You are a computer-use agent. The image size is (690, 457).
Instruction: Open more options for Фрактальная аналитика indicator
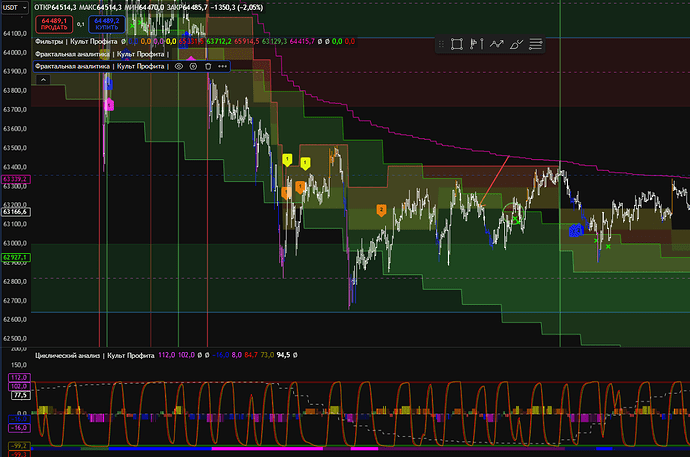221,65
